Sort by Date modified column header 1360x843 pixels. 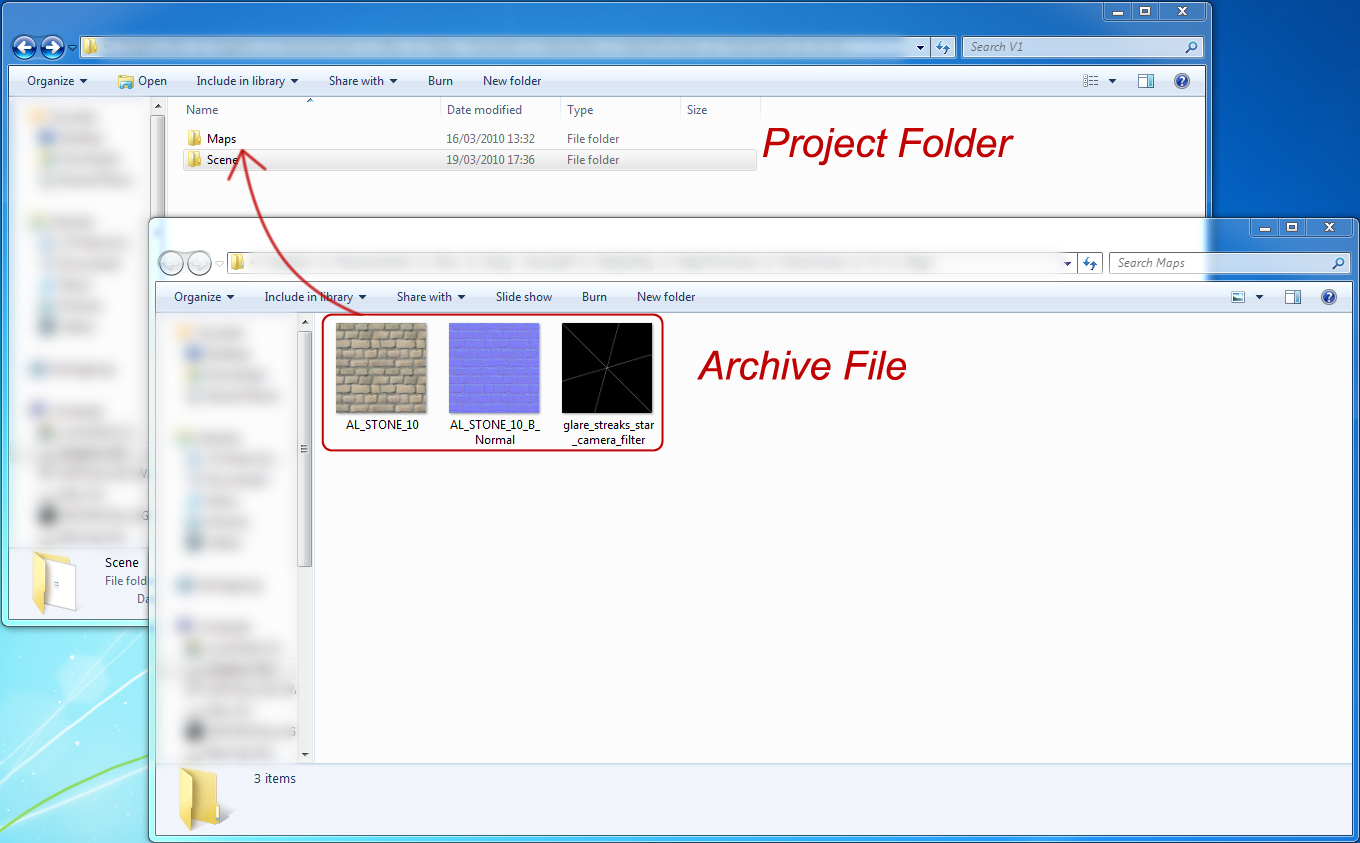(x=484, y=110)
